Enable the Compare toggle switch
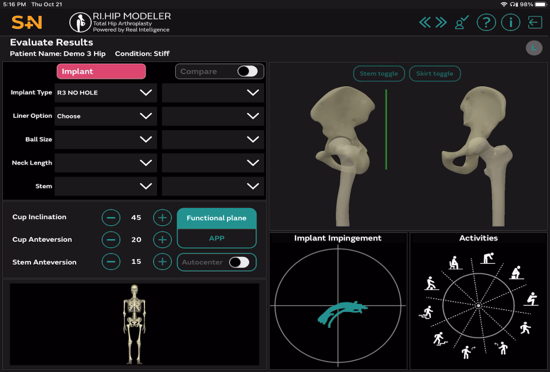Viewport: 550px width, 372px height. tap(248, 71)
